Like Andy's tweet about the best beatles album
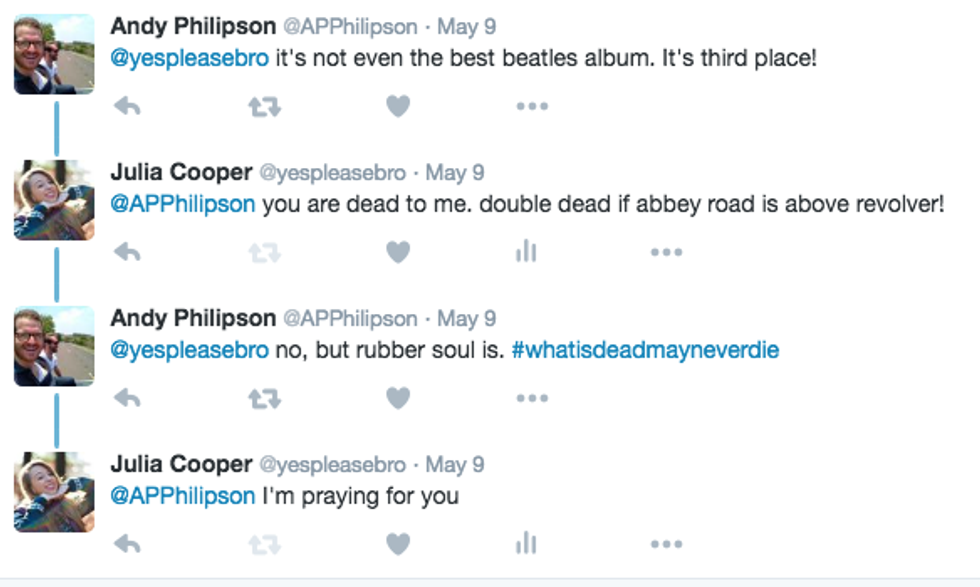 [x=398, y=106]
